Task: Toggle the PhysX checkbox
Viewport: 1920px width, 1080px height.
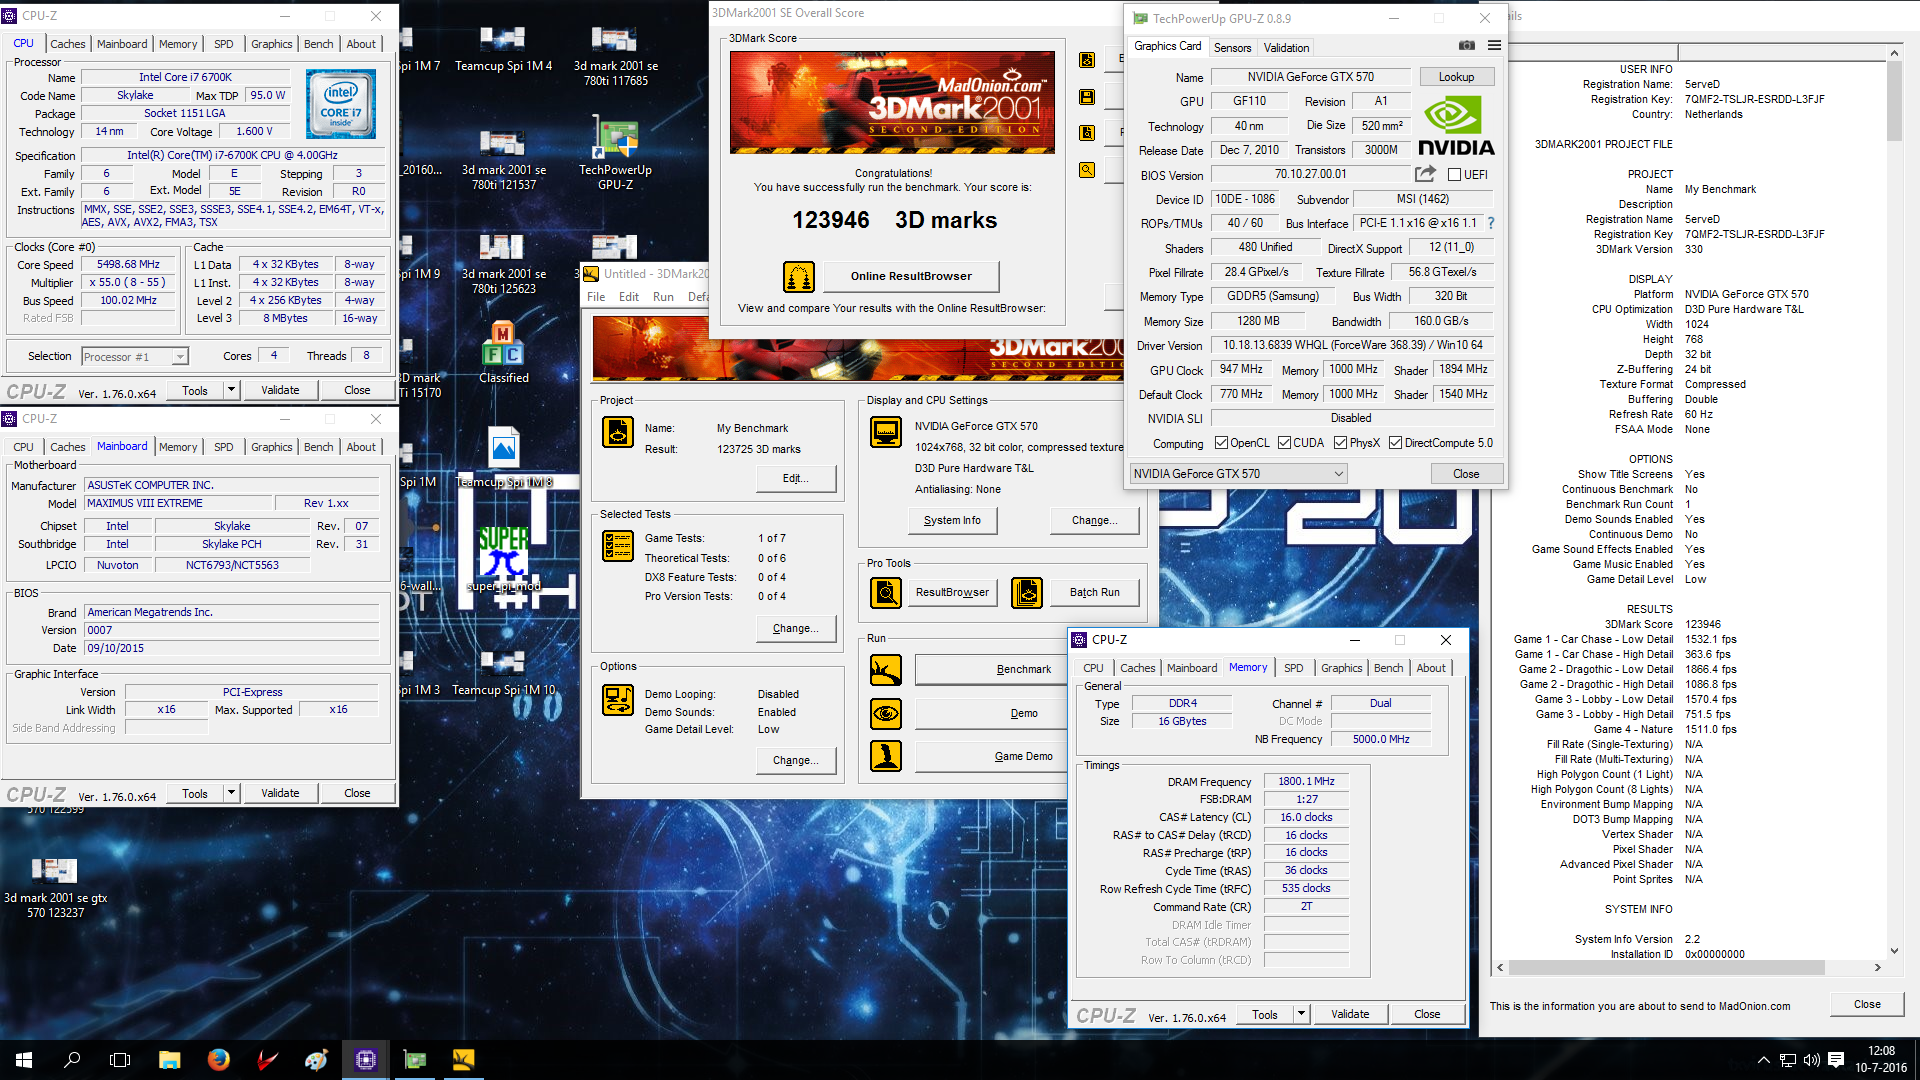Action: click(1340, 443)
